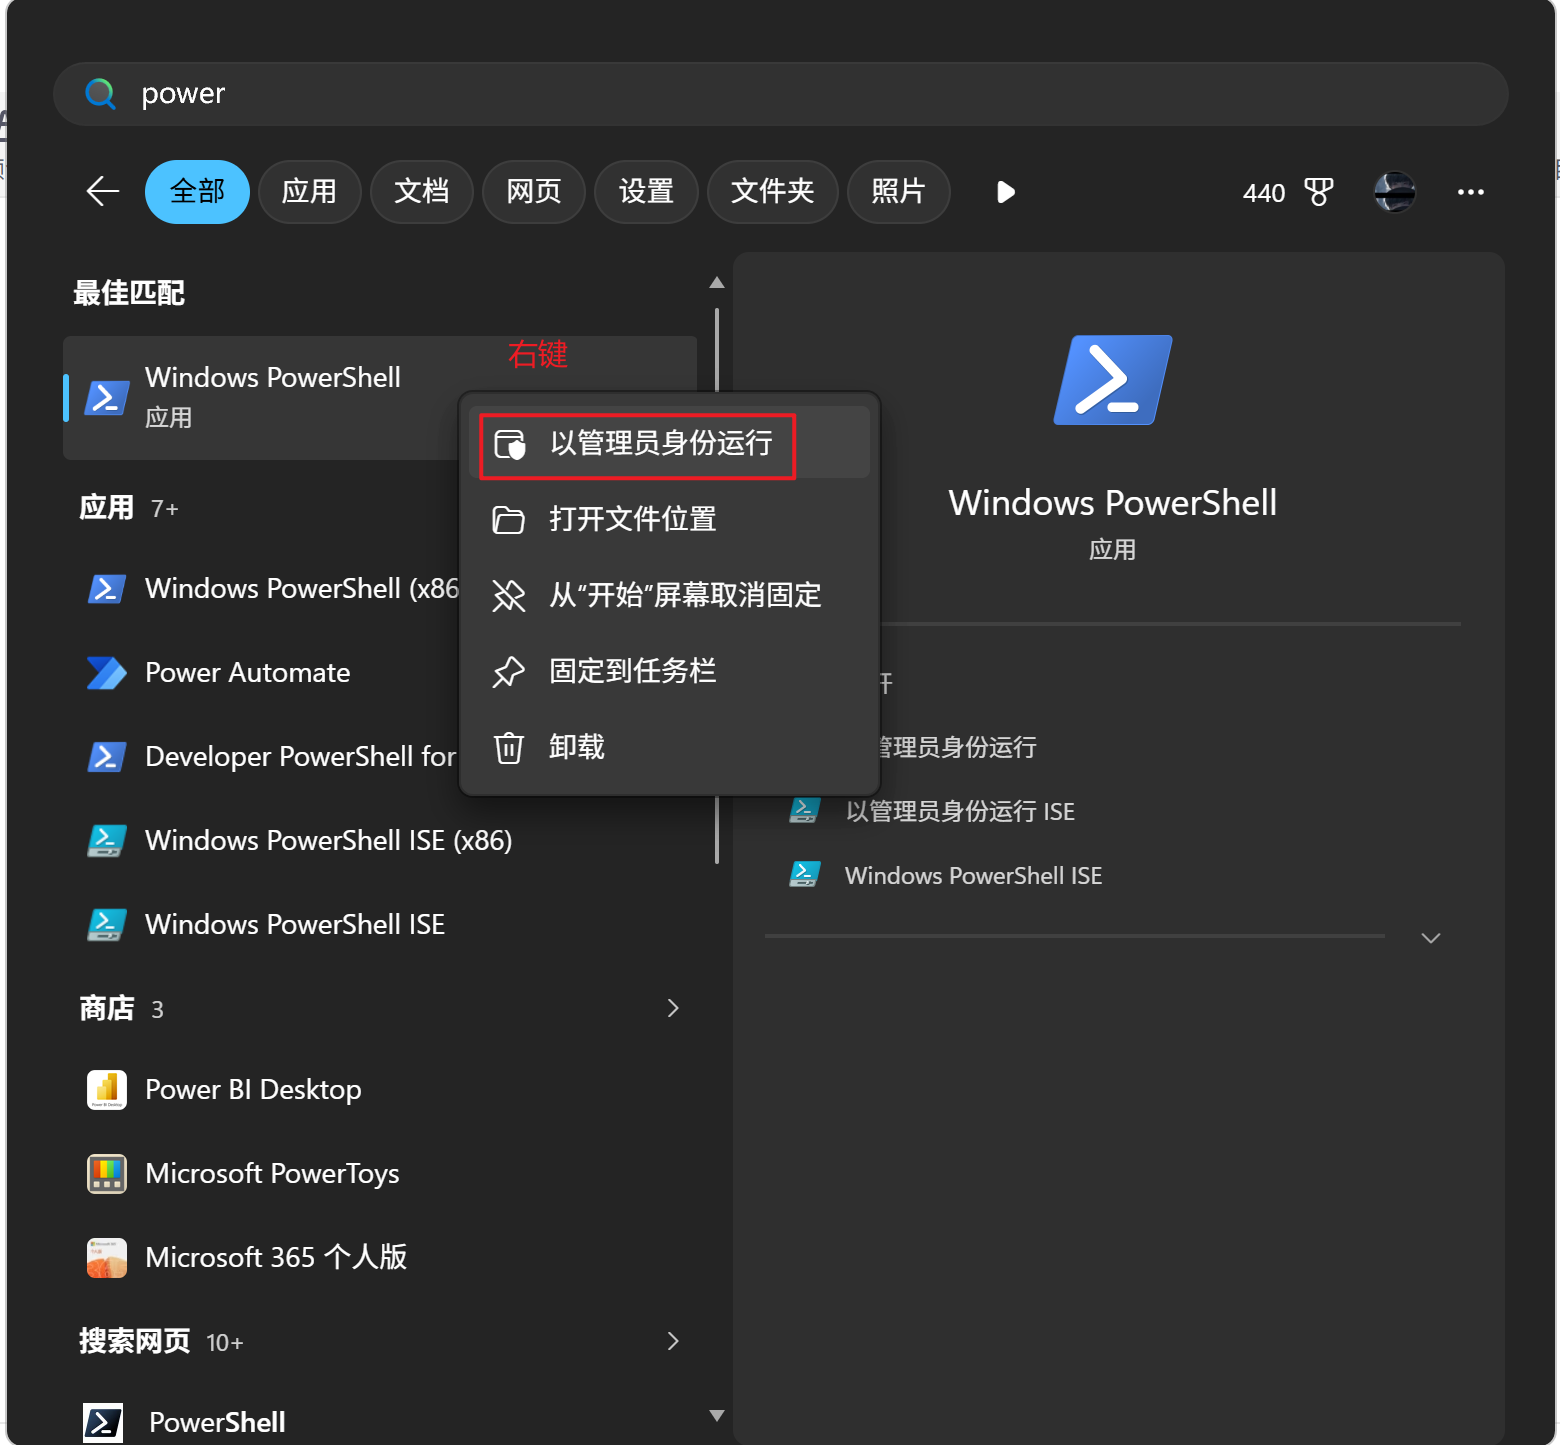Open the ellipsis options icon

coord(1470,192)
